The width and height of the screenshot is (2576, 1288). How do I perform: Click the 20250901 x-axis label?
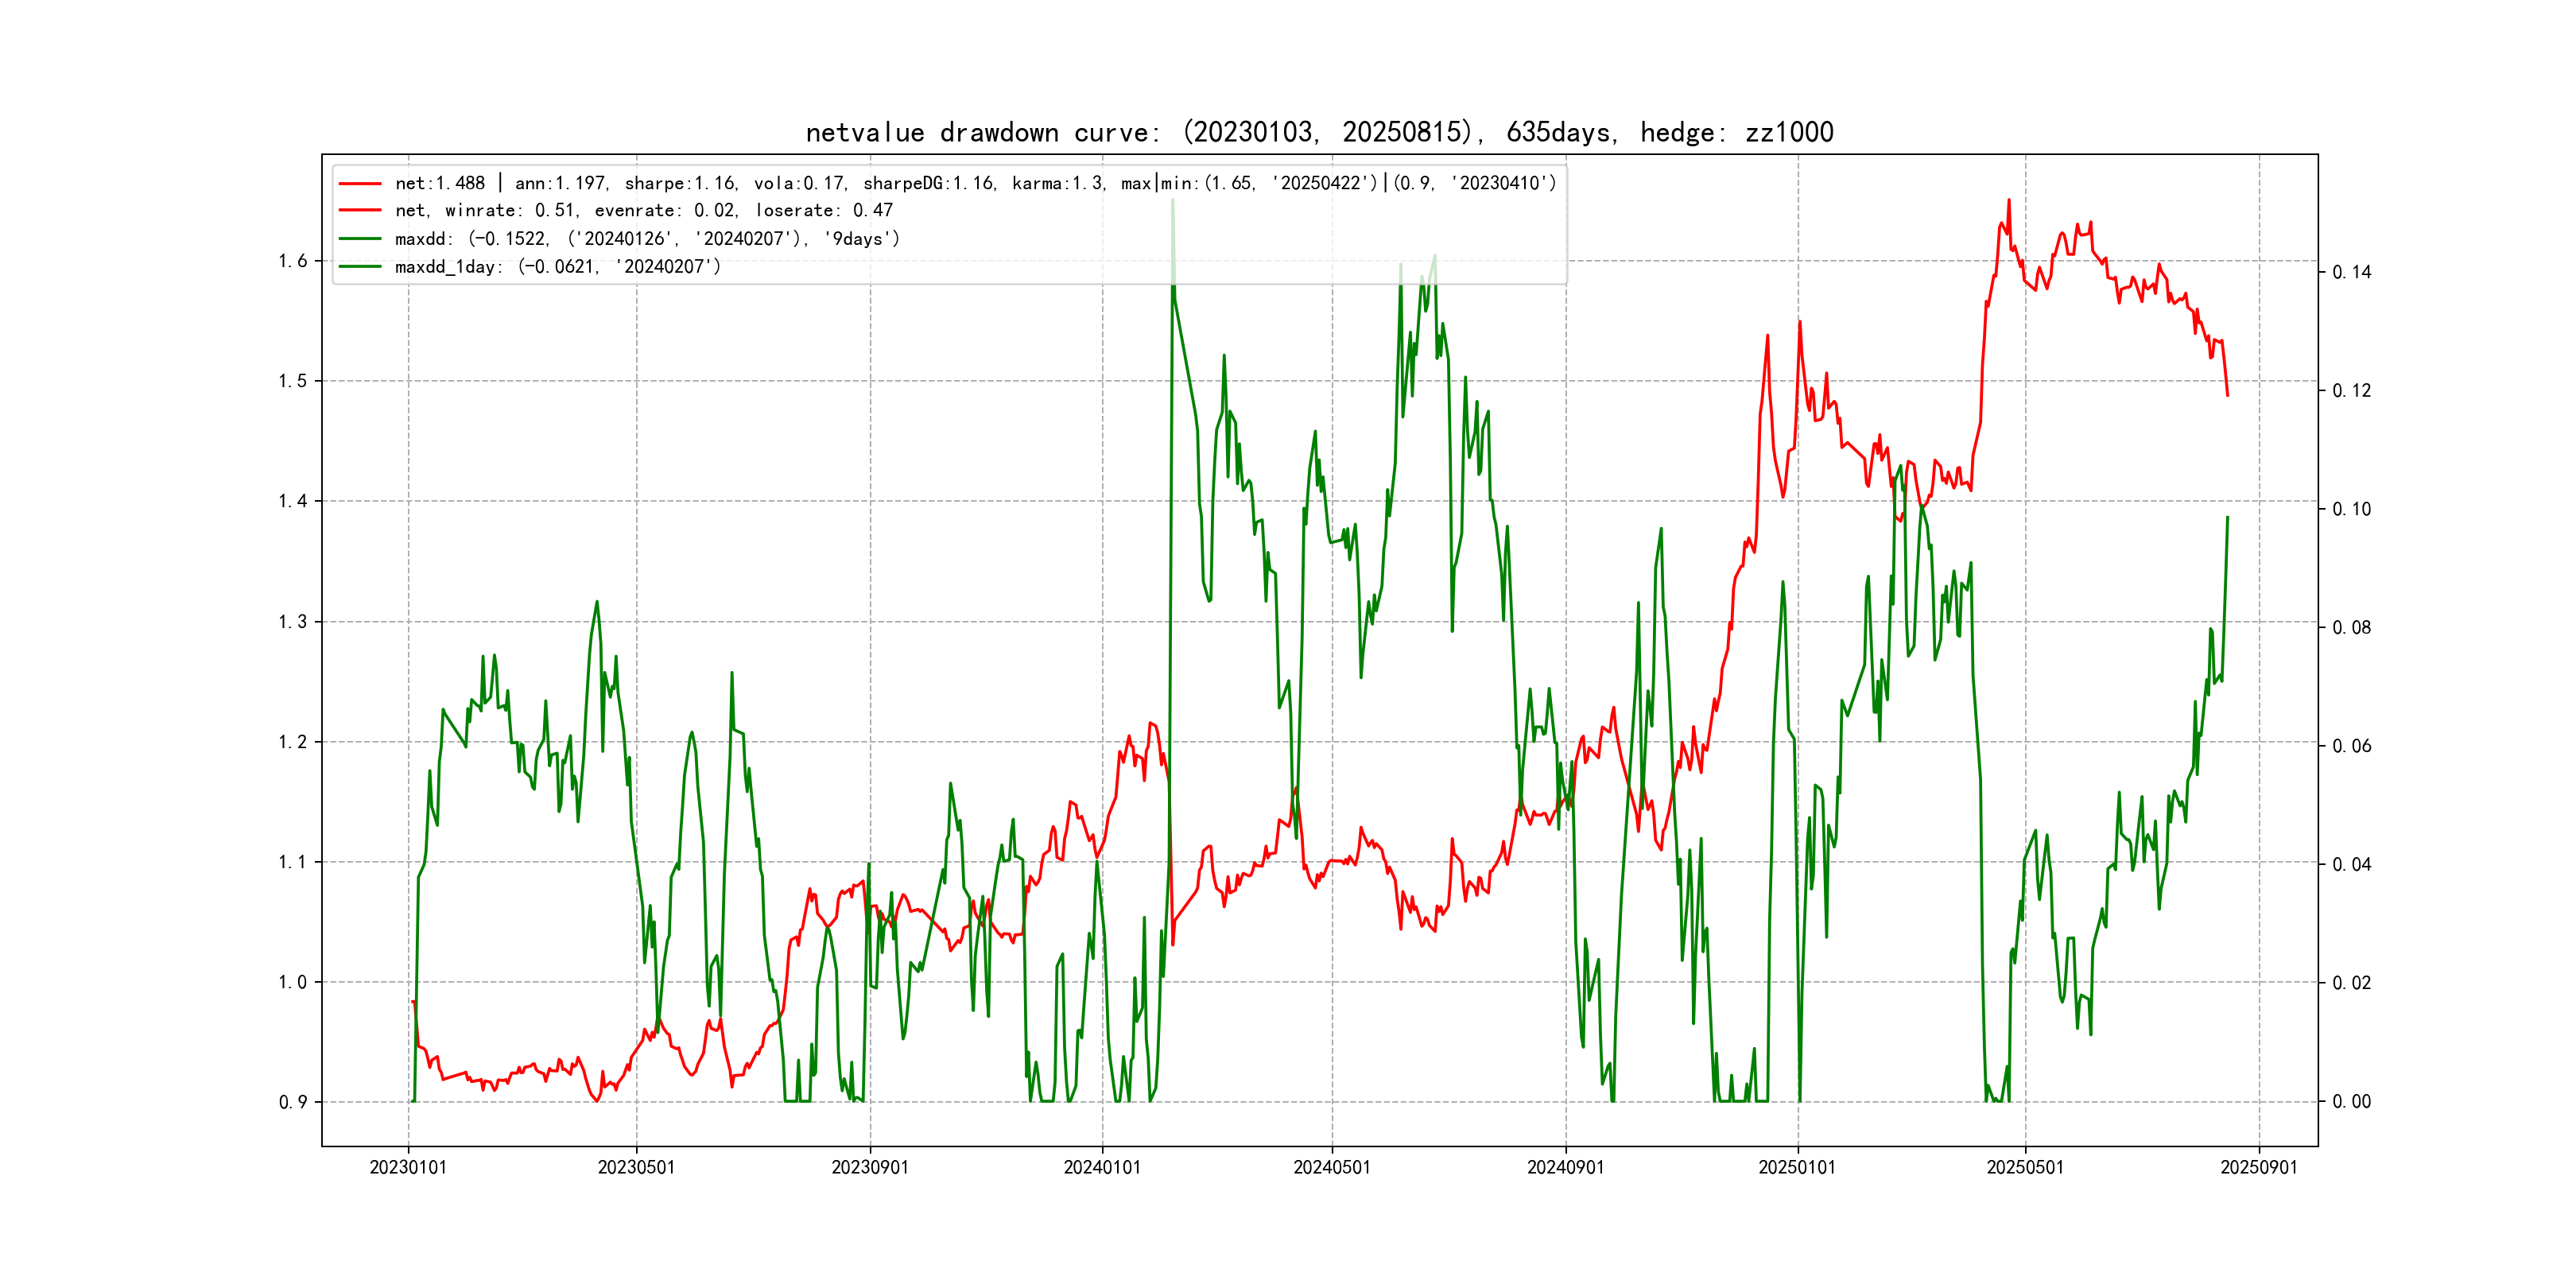tap(2259, 1167)
